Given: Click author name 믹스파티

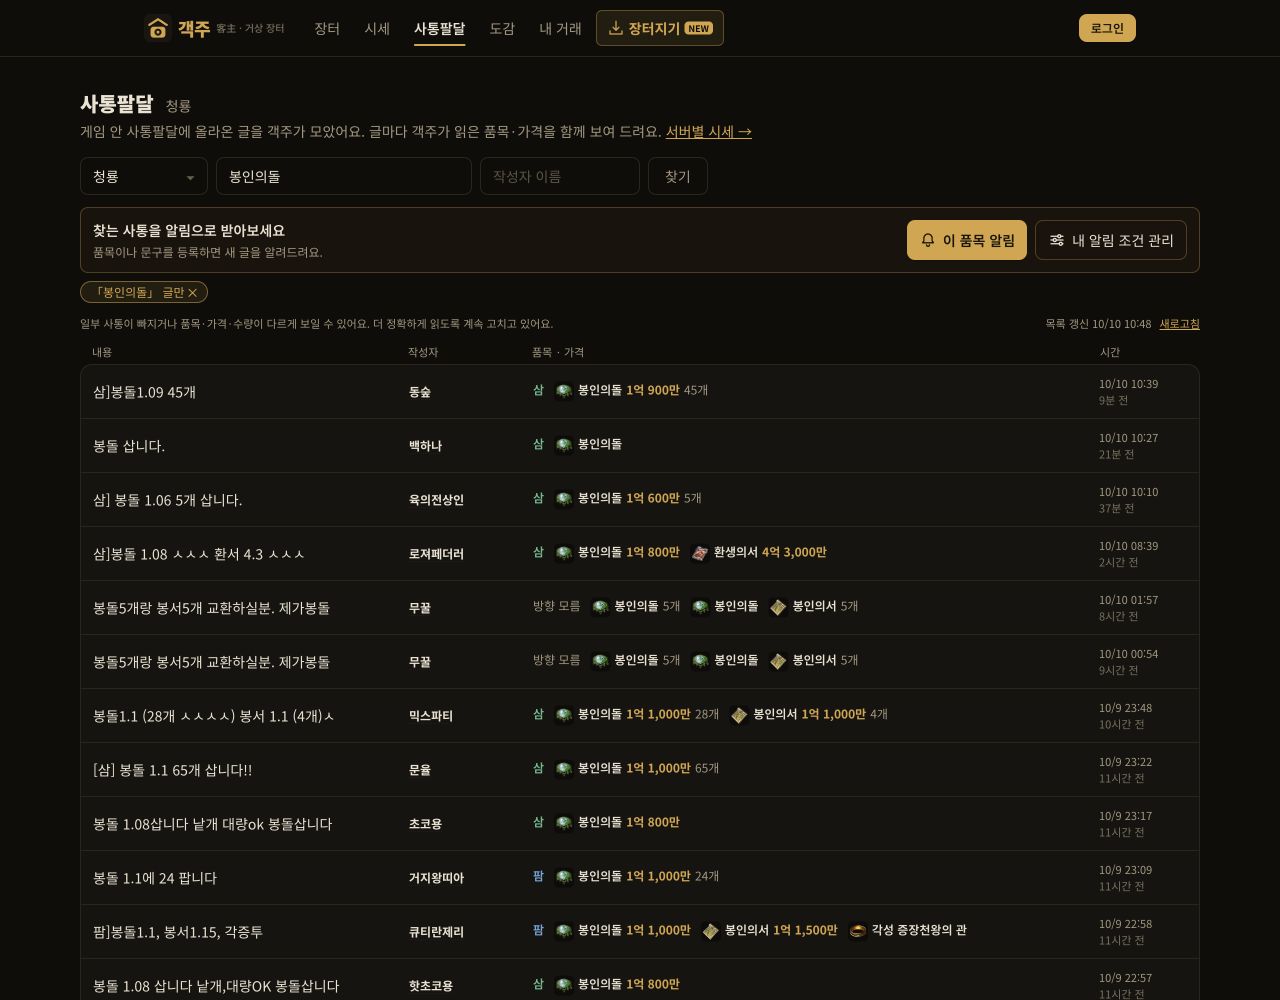Looking at the screenshot, I should (431, 716).
